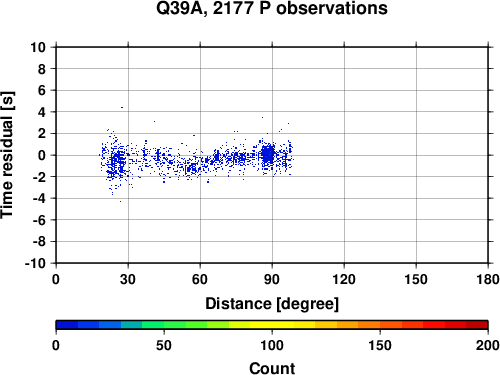Click the y-axis tick label '8'

tap(41, 69)
